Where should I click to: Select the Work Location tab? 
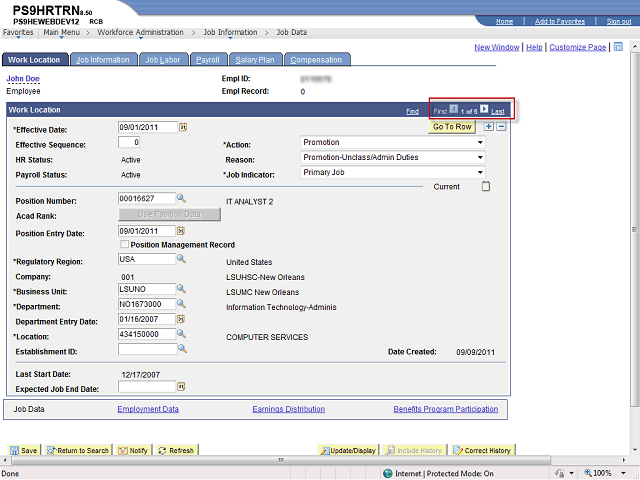[34, 60]
